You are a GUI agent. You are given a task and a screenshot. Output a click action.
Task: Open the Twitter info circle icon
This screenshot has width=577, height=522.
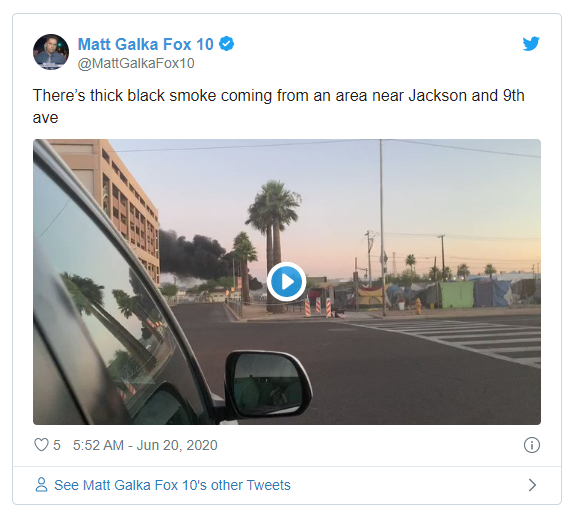pos(532,445)
